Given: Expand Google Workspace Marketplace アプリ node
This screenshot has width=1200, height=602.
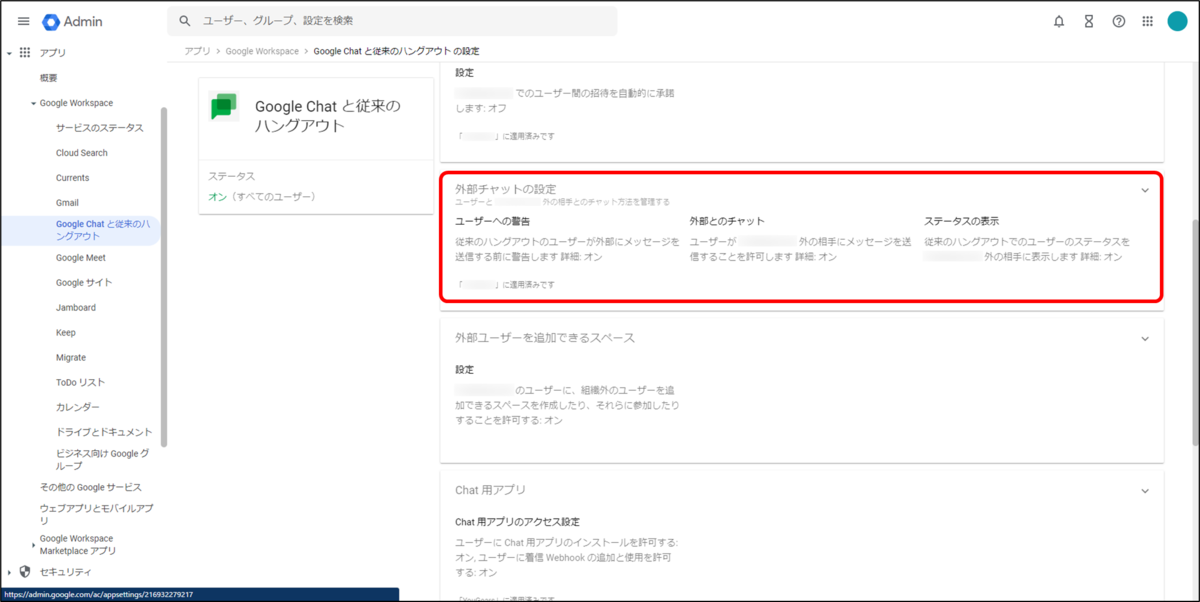Looking at the screenshot, I should [x=33, y=545].
